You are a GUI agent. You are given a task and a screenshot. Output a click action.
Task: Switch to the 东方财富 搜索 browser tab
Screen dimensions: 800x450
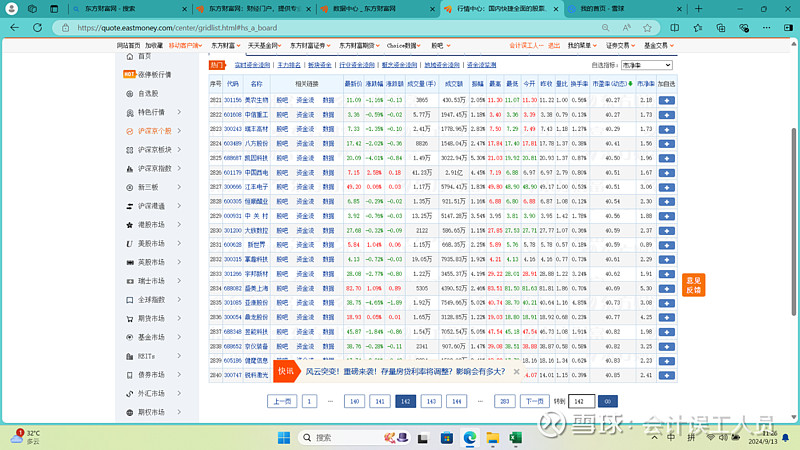click(129, 9)
